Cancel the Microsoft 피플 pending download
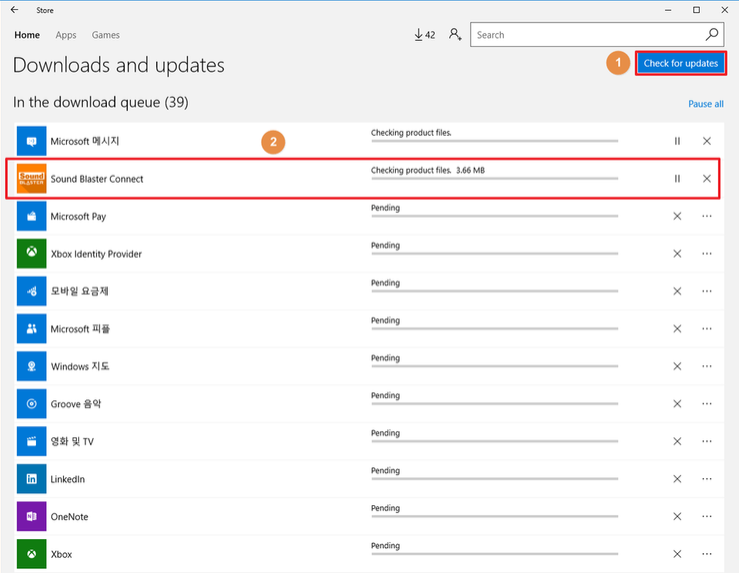The height and width of the screenshot is (576, 743). coord(677,329)
